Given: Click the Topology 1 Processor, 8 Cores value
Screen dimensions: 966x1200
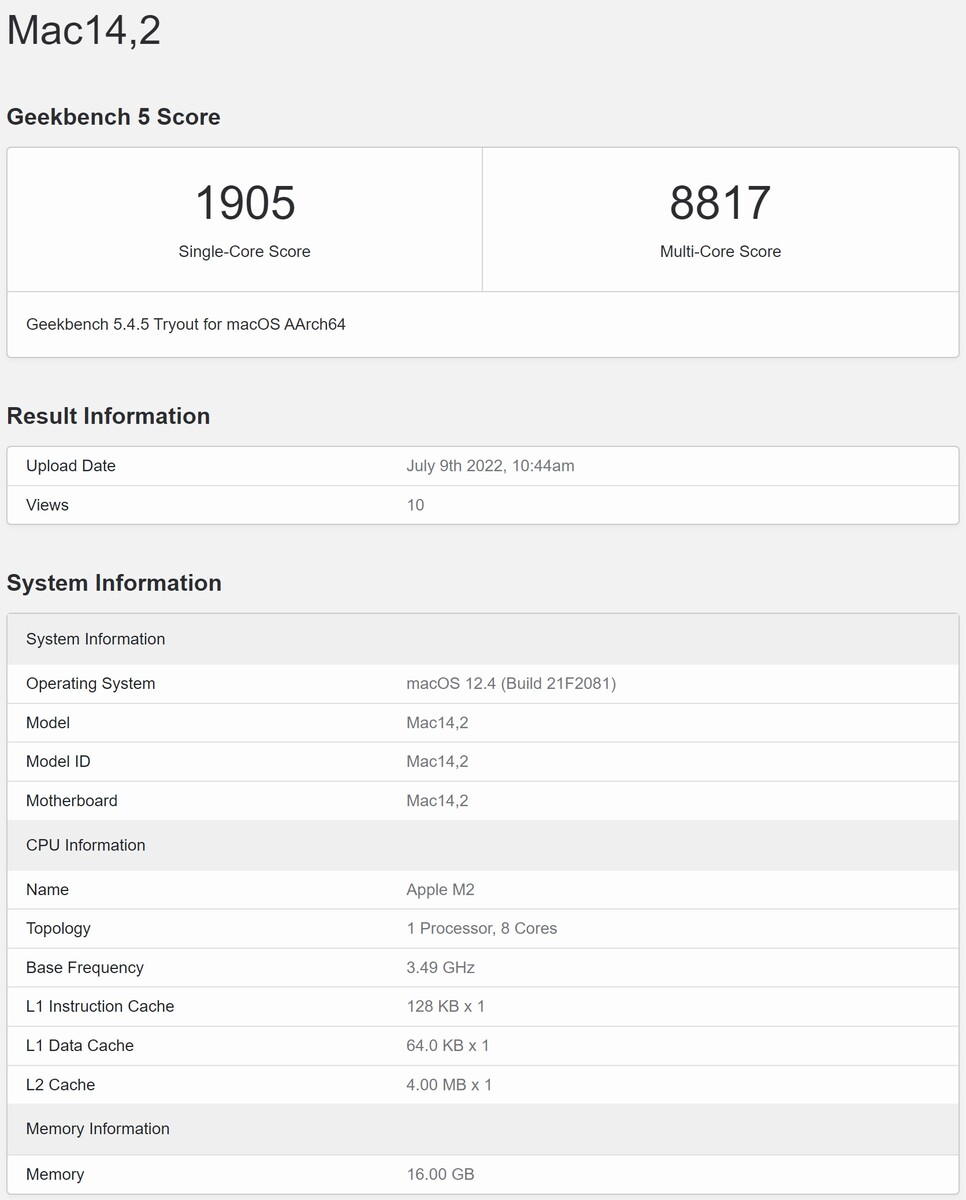Looking at the screenshot, I should click(x=482, y=929).
